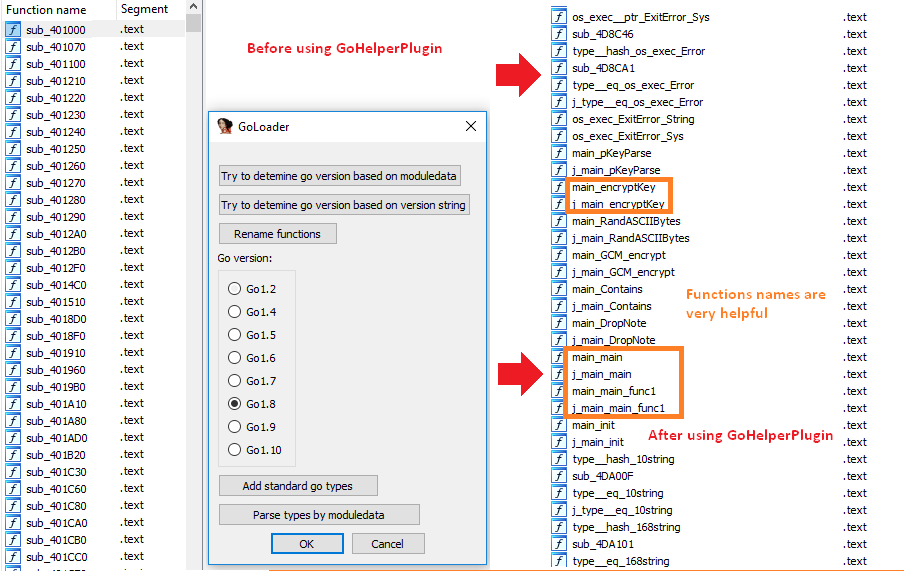The height and width of the screenshot is (571, 904).
Task: Select function icon beside type__hash_10string
Action: pos(559,459)
